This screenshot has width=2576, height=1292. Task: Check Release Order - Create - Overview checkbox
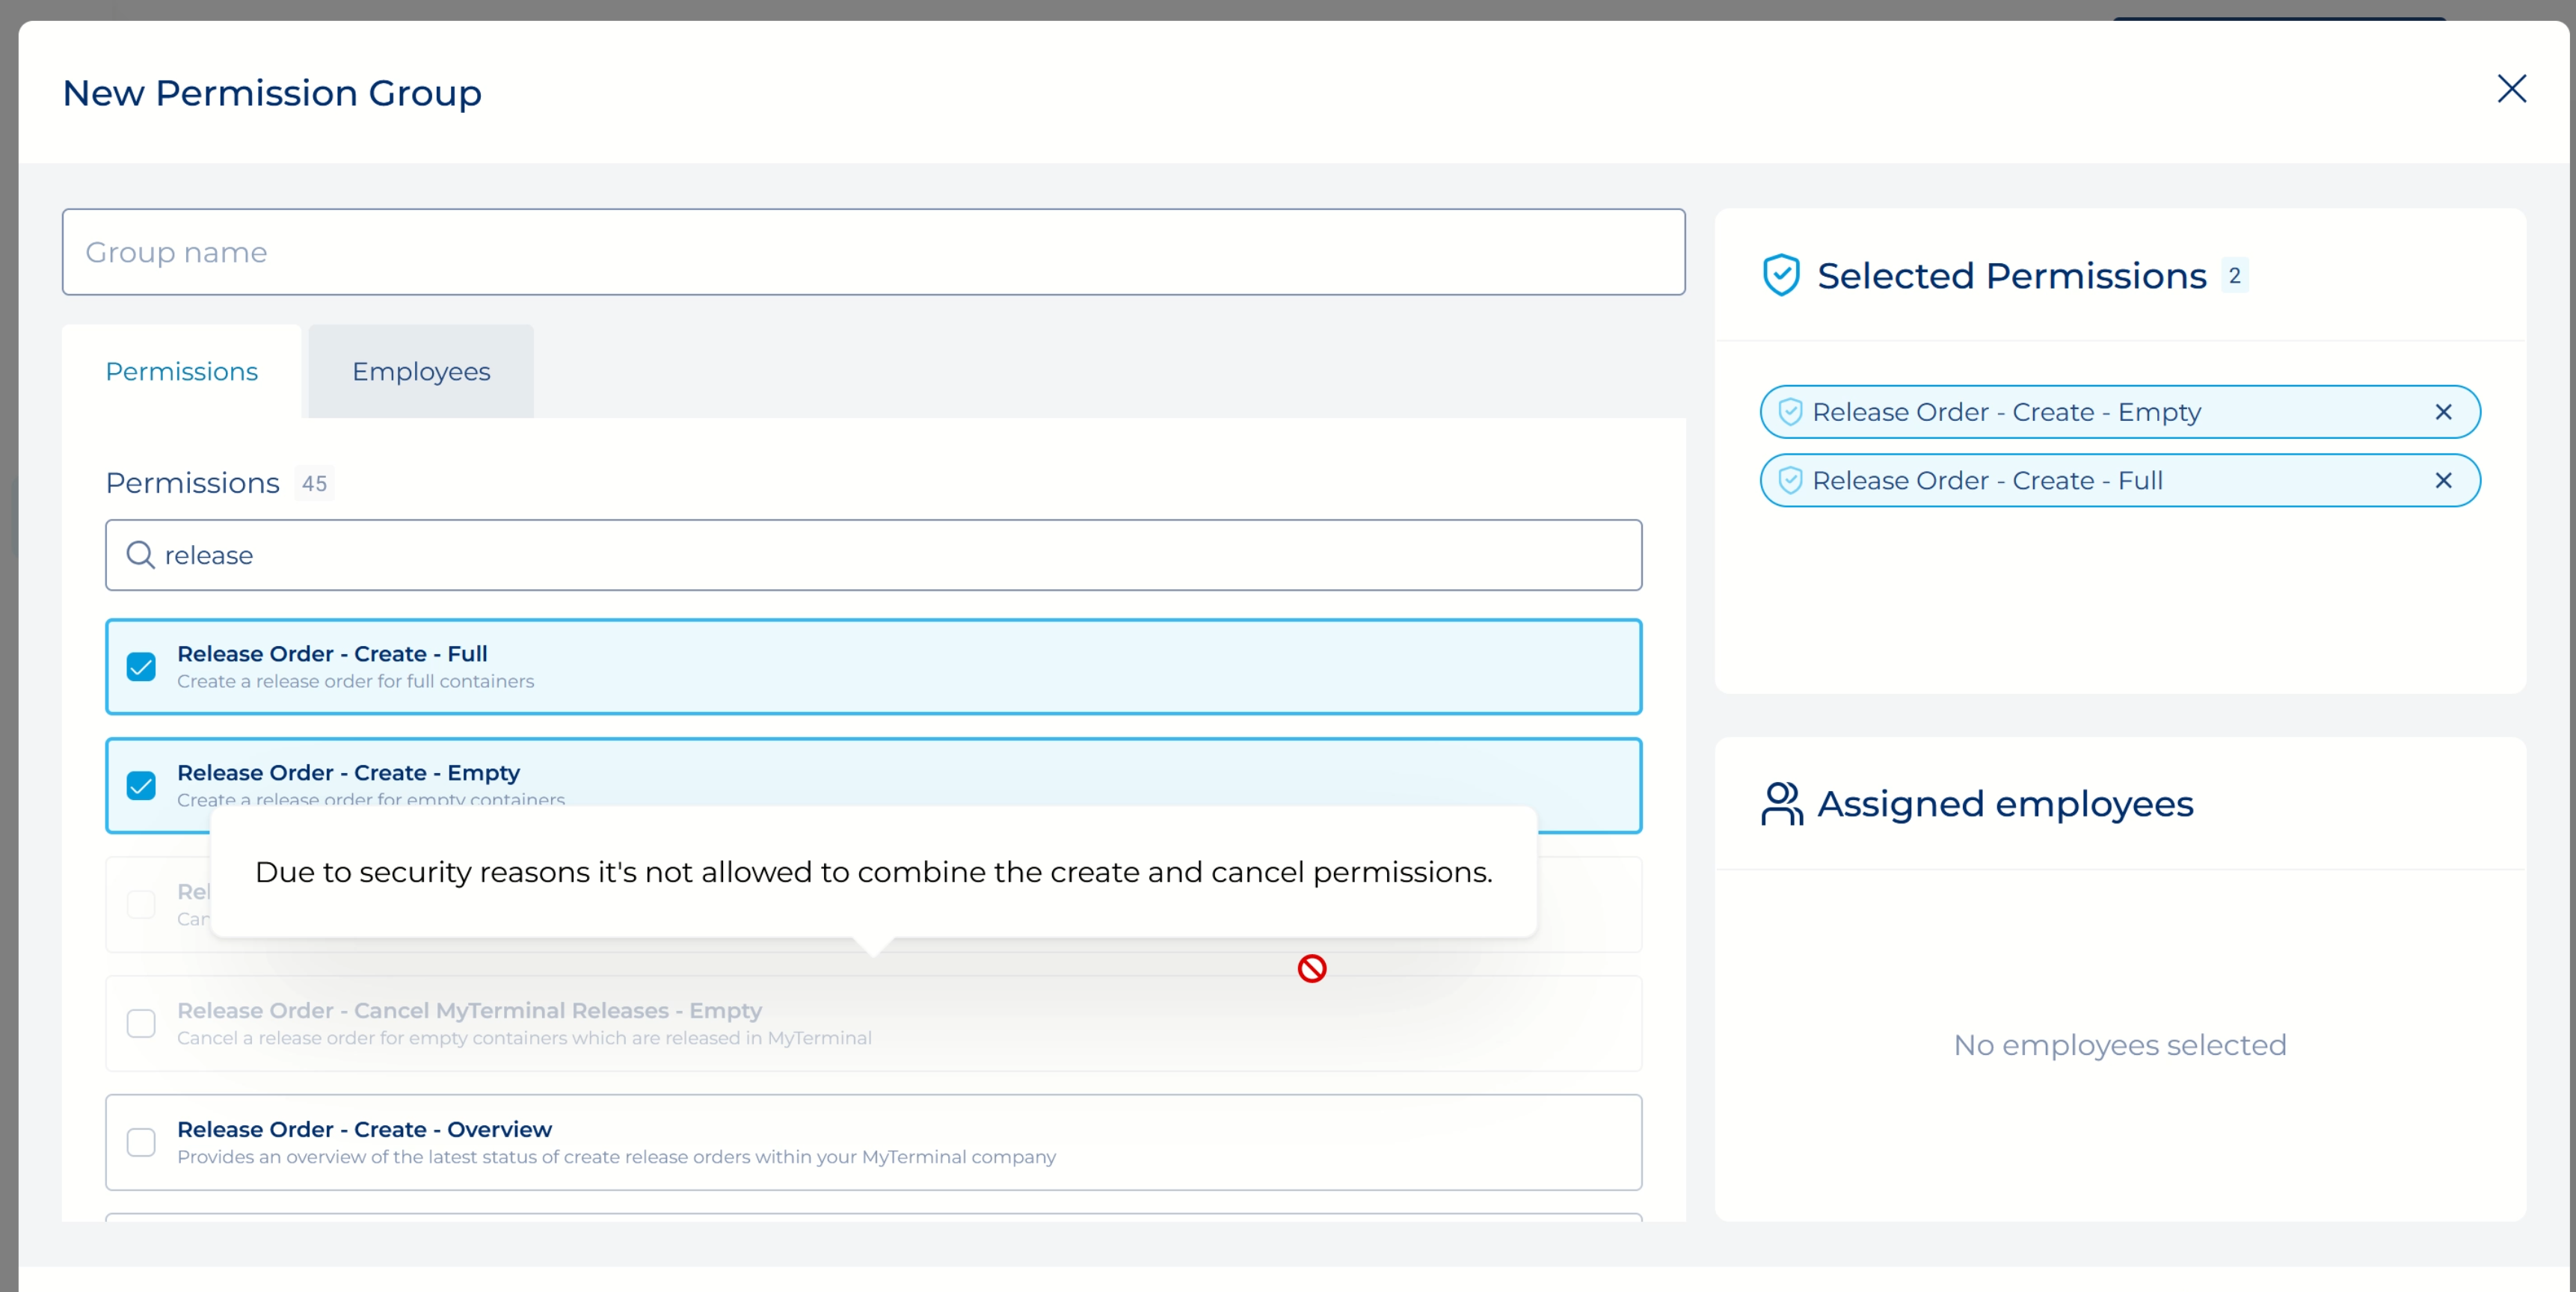tap(141, 1142)
